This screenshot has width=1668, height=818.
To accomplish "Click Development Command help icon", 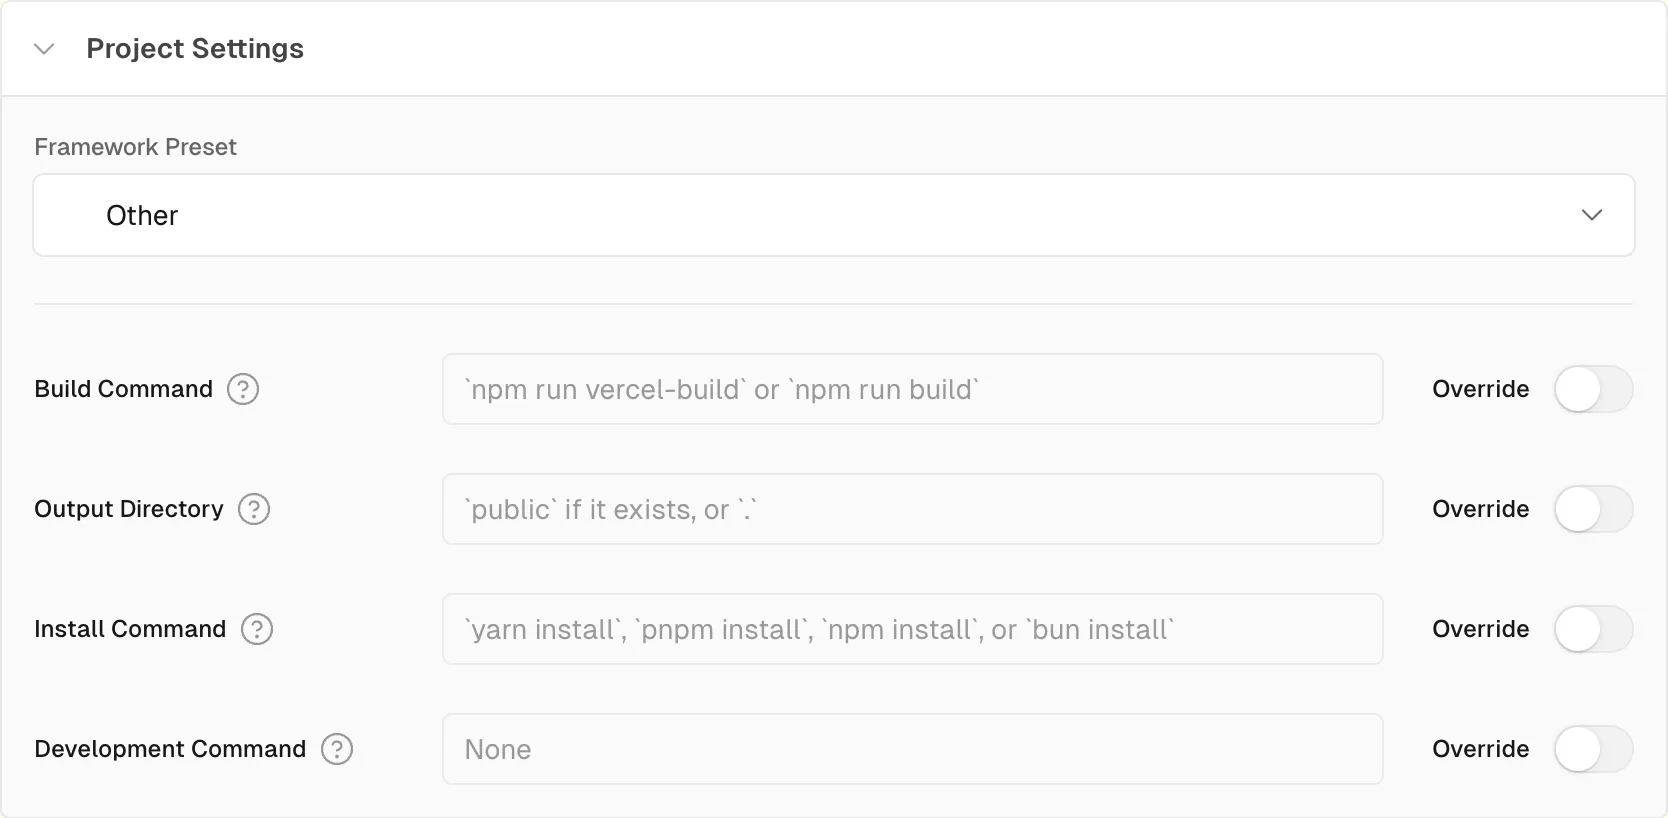I will 337,749.
